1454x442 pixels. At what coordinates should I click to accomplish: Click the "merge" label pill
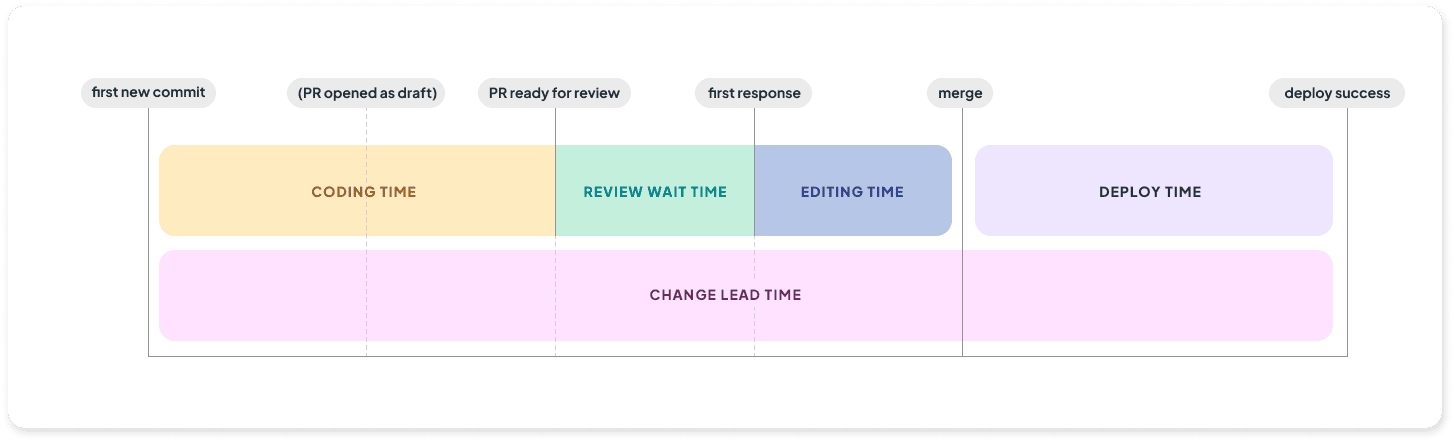(x=960, y=93)
